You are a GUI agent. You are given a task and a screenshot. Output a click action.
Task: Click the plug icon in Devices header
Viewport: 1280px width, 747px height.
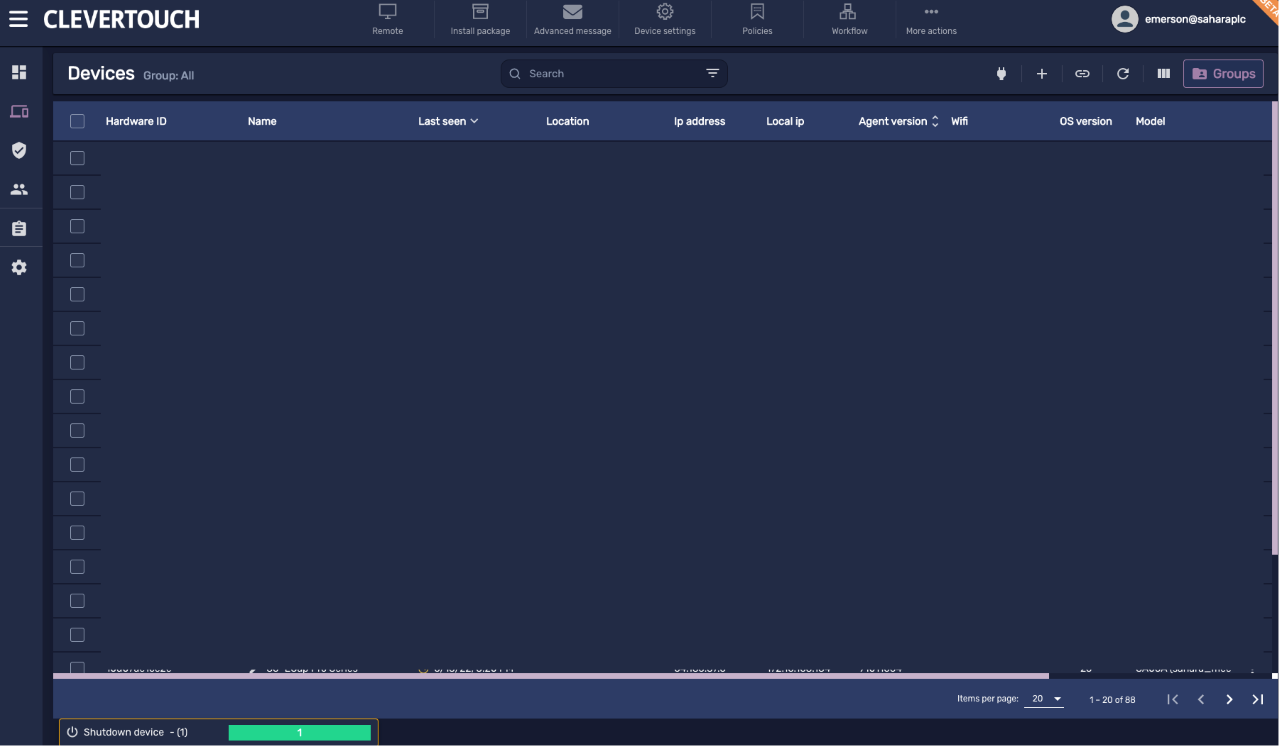click(1001, 73)
